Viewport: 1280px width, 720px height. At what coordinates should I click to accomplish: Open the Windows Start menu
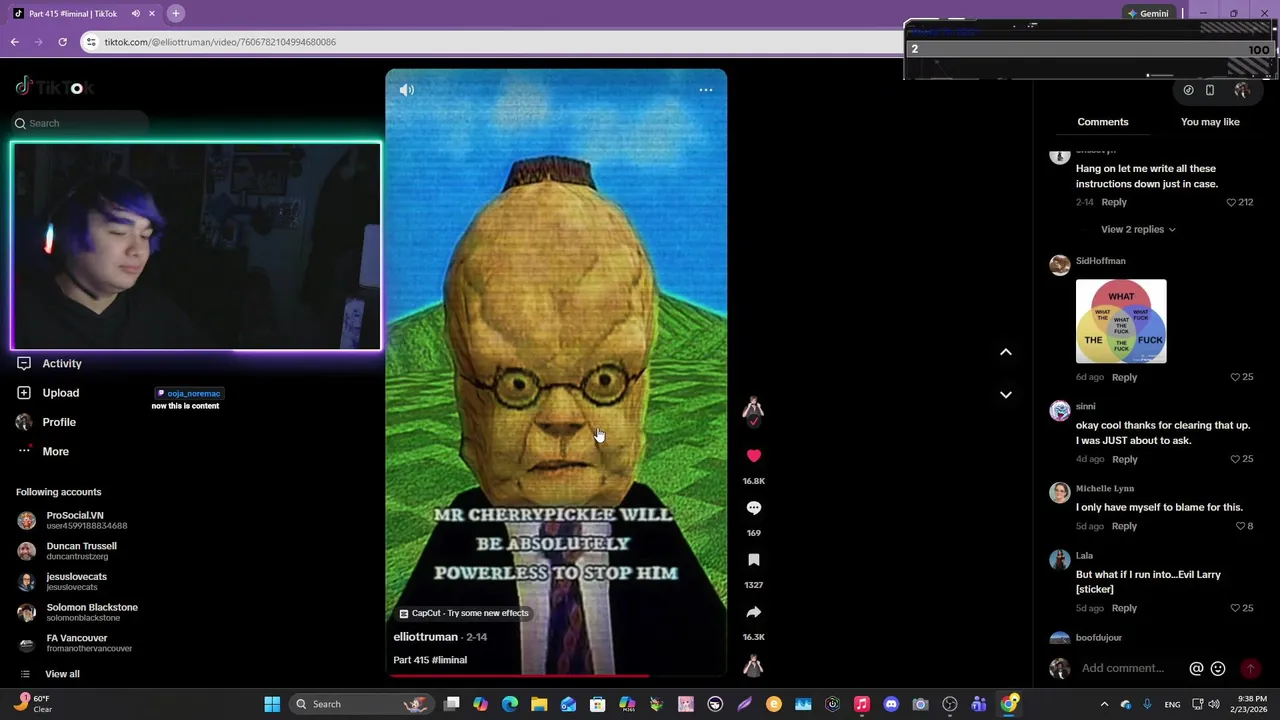click(272, 704)
